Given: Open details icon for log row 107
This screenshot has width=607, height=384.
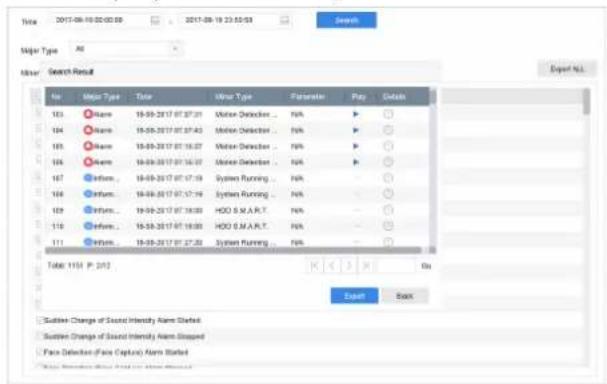Looking at the screenshot, I should (388, 178).
